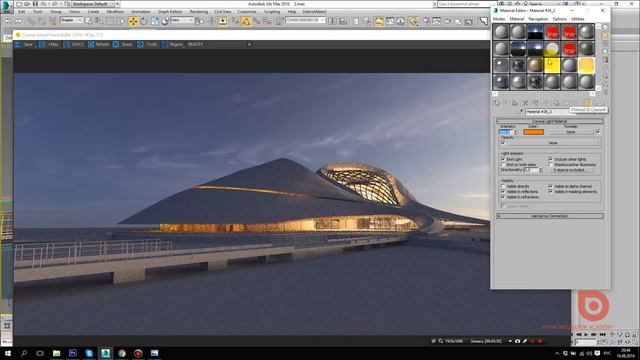Screen dimensions: 640x360
Task: Click the Undo arrow in main toolbar
Action: [8, 21]
